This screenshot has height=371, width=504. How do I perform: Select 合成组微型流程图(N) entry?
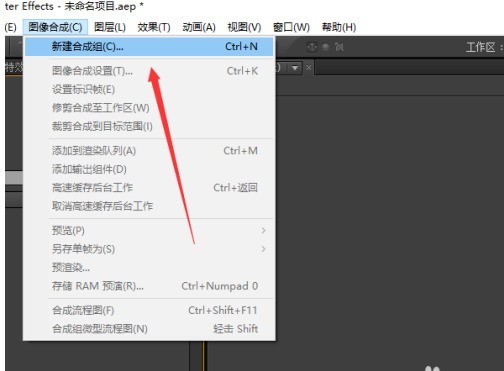149,329
